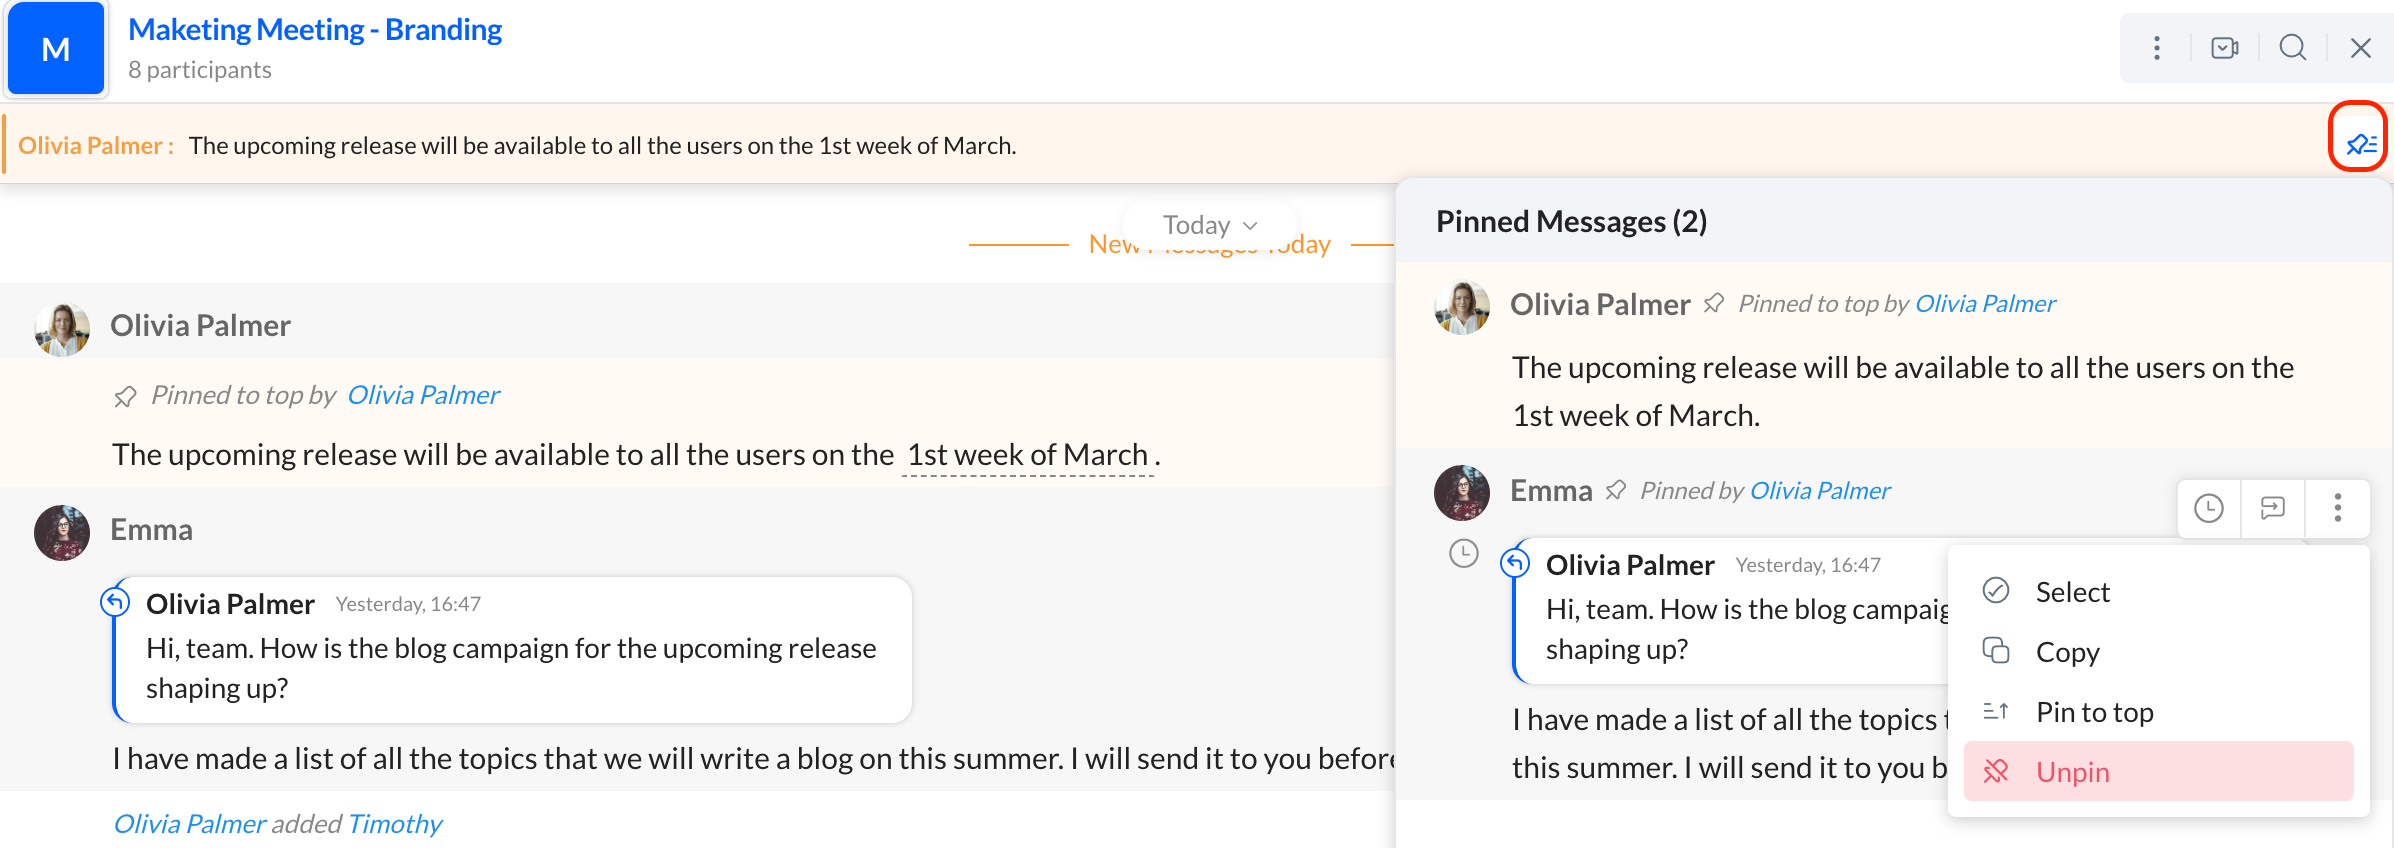The height and width of the screenshot is (848, 2394).
Task: Click the M channel avatar icon
Action: [x=56, y=49]
